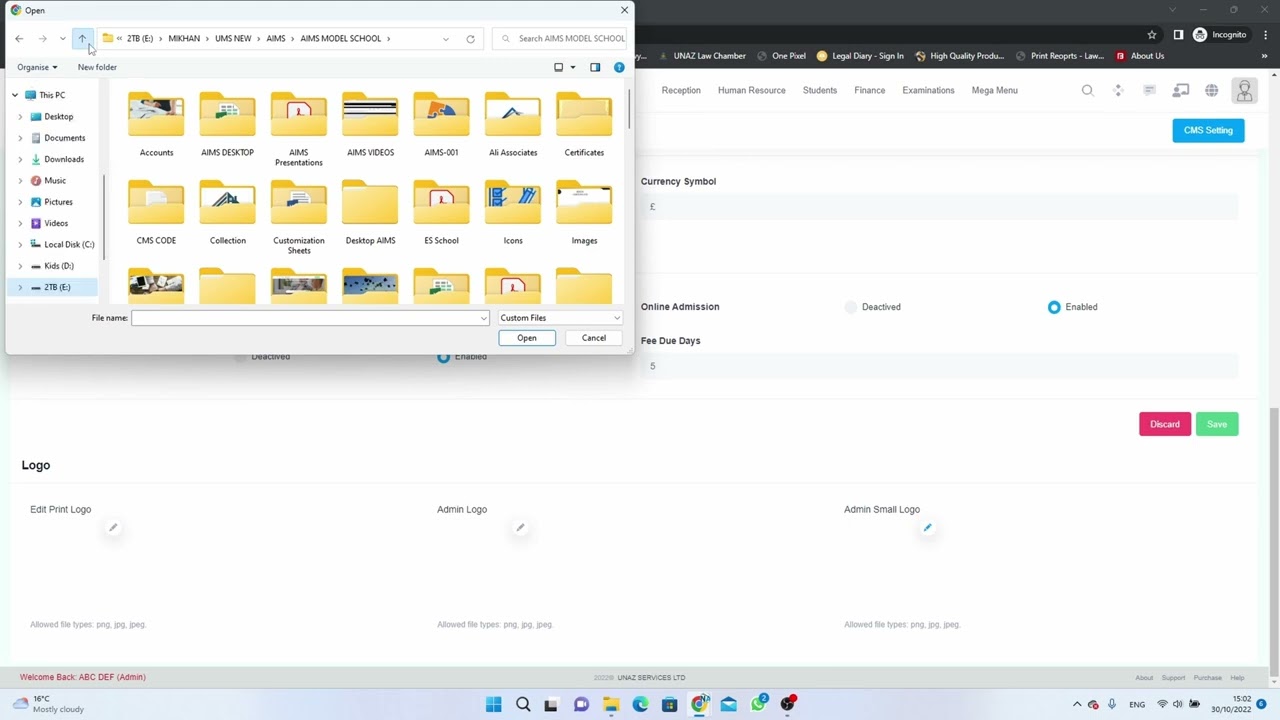Open the Help icon in Open dialog
Image resolution: width=1280 pixels, height=720 pixels.
click(x=619, y=67)
